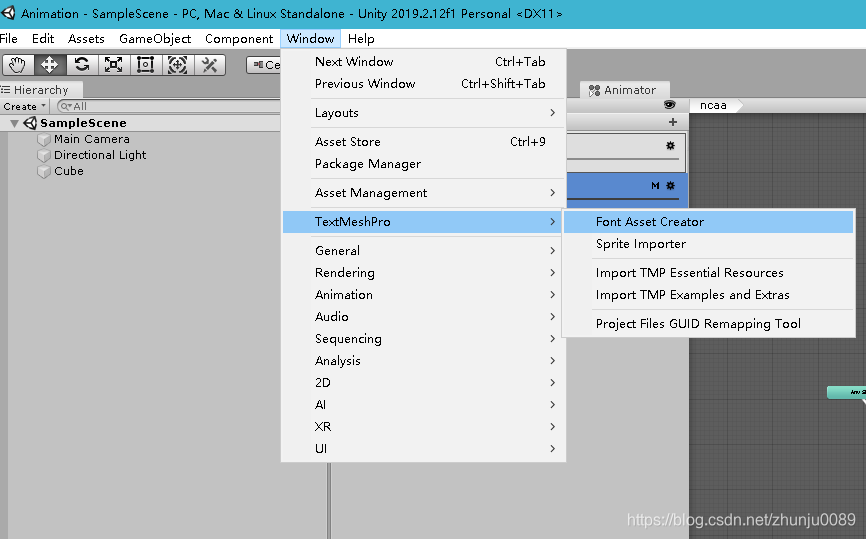Open Asset Store from Window menu
The height and width of the screenshot is (539, 866).
click(x=424, y=142)
